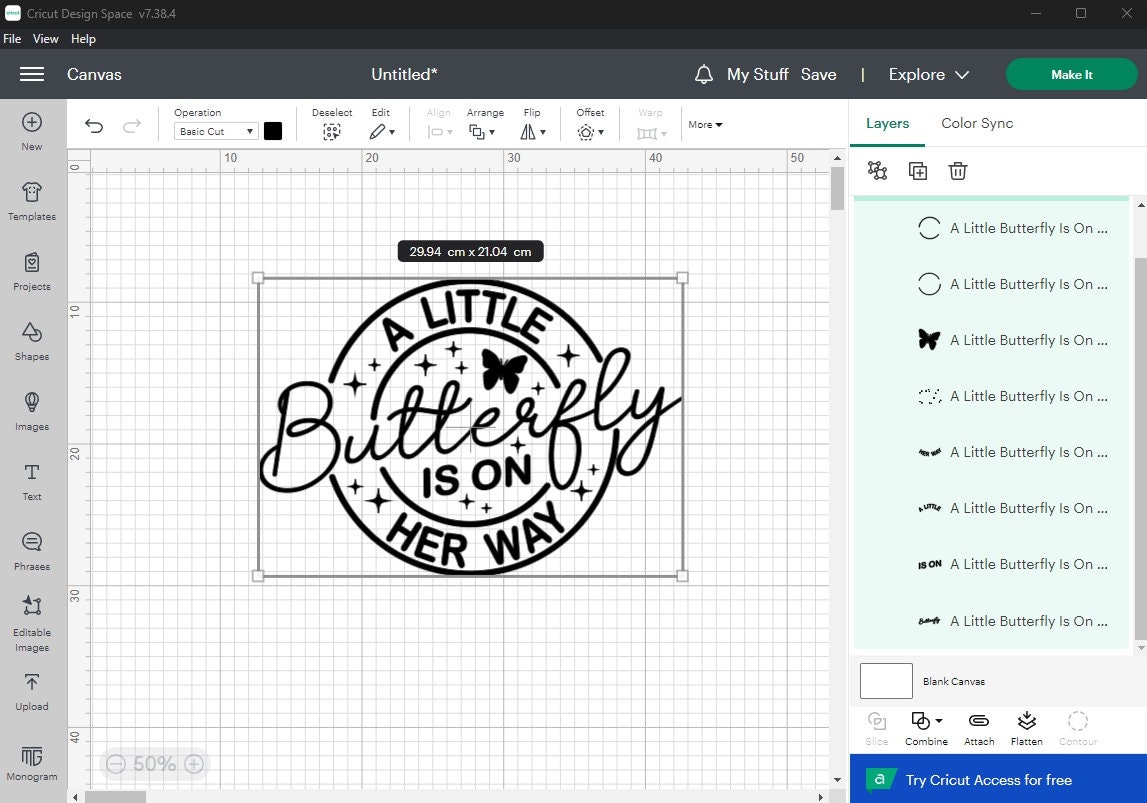Click the Flatten tool
This screenshot has width=1147, height=803.
tap(1026, 728)
